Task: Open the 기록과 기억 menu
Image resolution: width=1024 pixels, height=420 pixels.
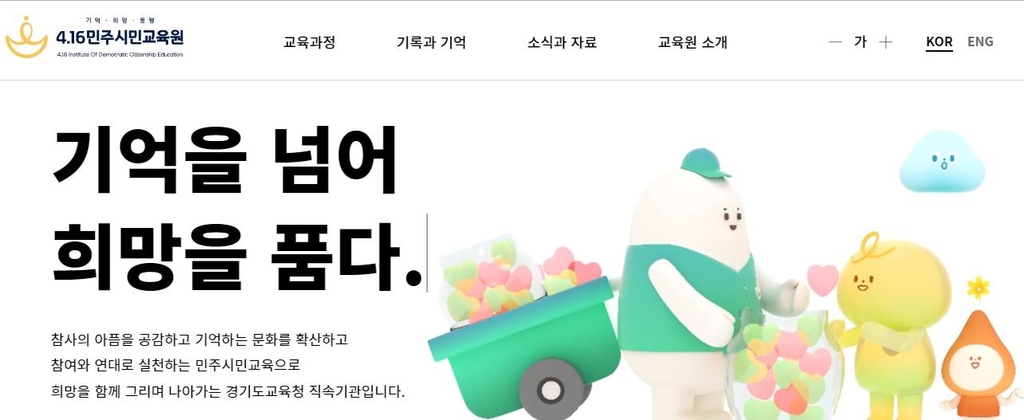Action: [431, 42]
